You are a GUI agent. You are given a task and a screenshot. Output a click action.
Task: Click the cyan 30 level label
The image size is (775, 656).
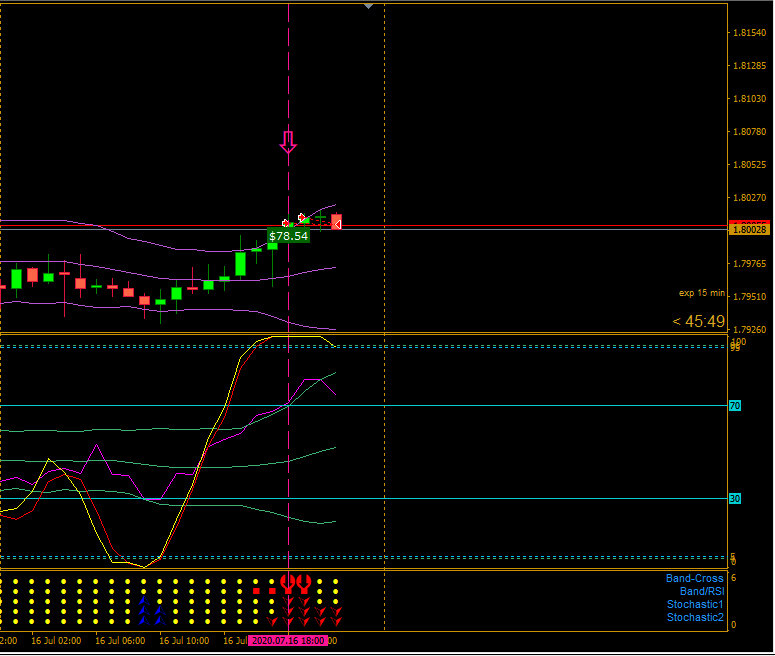[x=735, y=499]
